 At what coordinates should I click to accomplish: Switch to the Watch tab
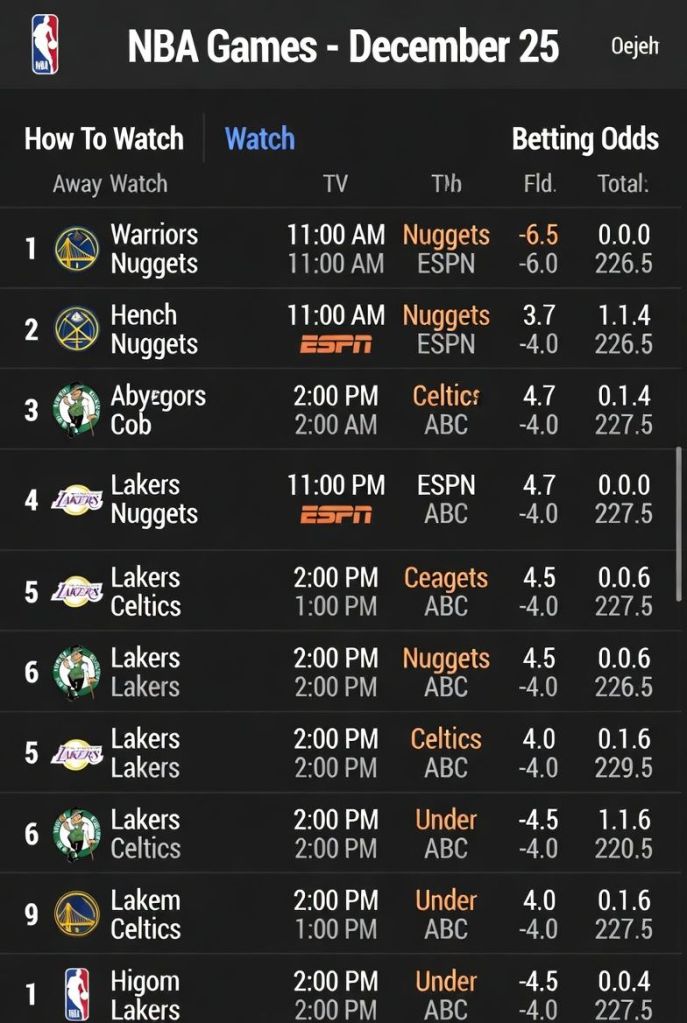point(260,138)
